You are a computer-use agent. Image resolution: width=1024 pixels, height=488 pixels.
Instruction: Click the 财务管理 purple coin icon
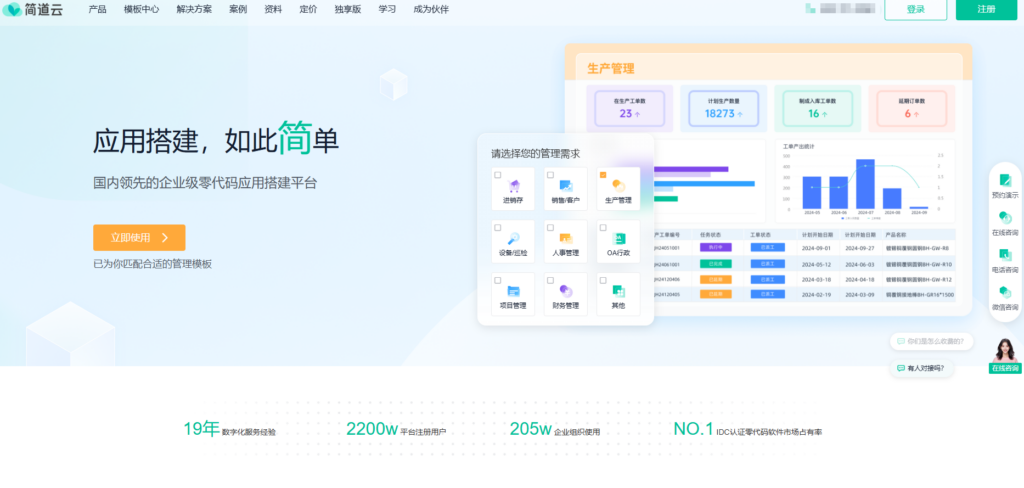click(x=566, y=291)
